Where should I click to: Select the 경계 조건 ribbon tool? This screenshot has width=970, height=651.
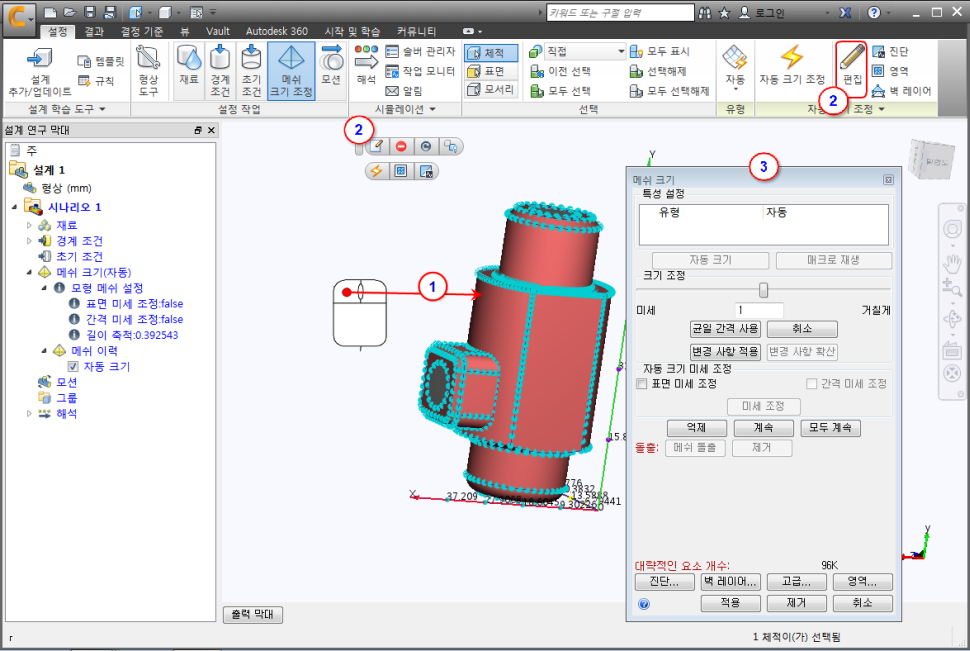[220, 71]
